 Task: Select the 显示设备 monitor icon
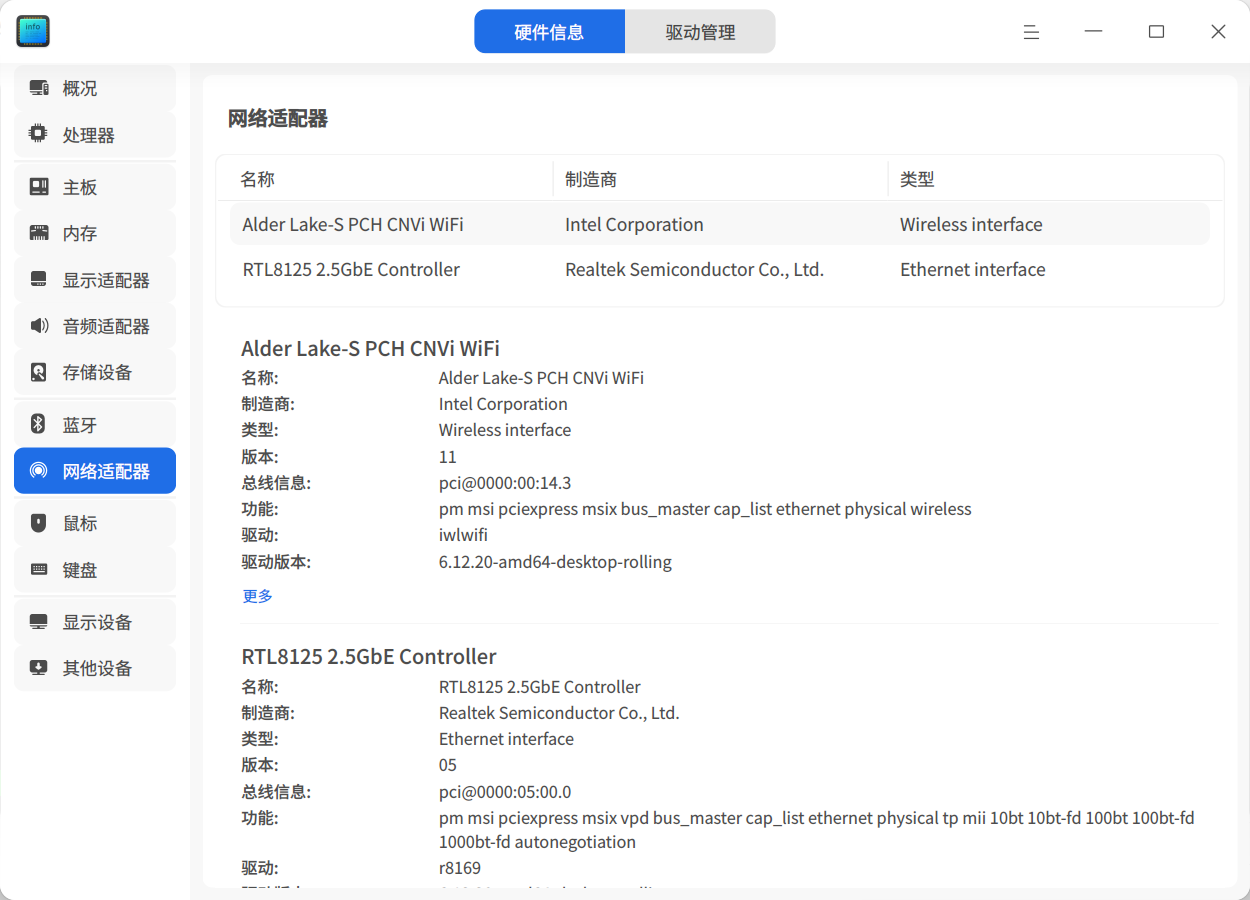39,622
